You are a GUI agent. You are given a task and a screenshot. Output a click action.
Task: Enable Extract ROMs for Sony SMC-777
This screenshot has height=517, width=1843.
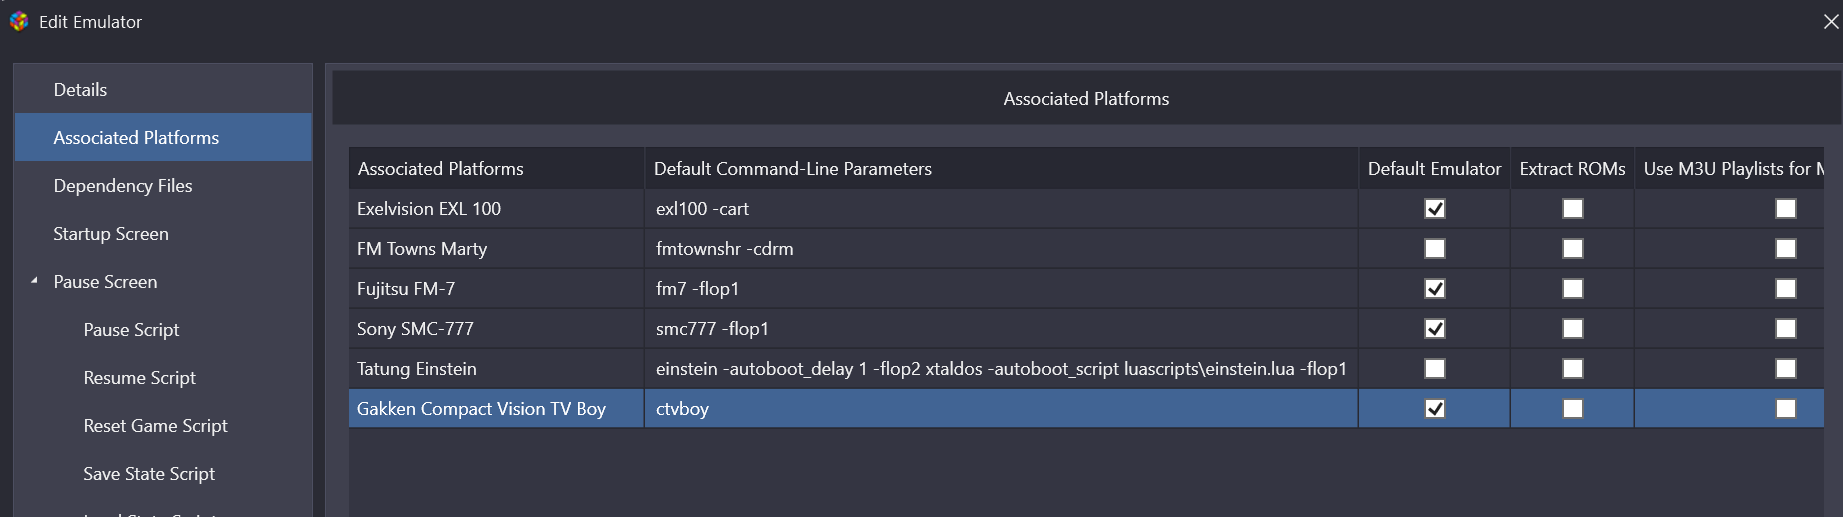tap(1573, 328)
